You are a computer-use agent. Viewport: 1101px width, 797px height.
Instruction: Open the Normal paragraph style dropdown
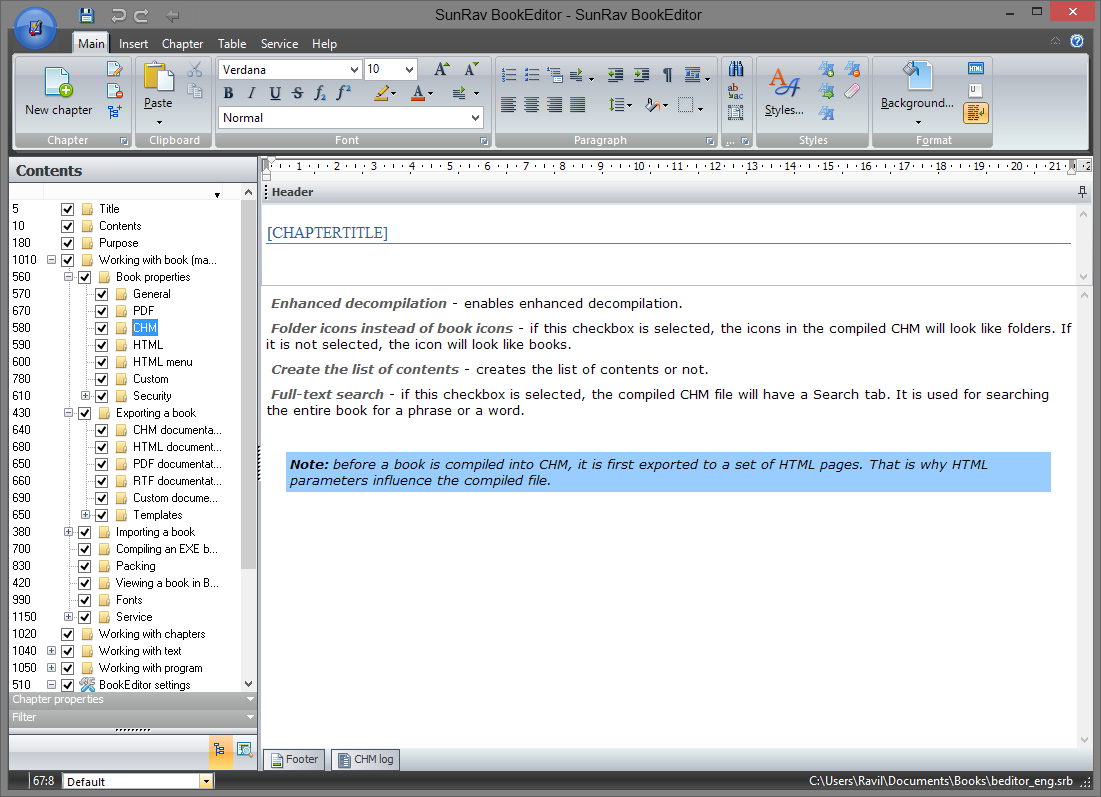[x=475, y=118]
